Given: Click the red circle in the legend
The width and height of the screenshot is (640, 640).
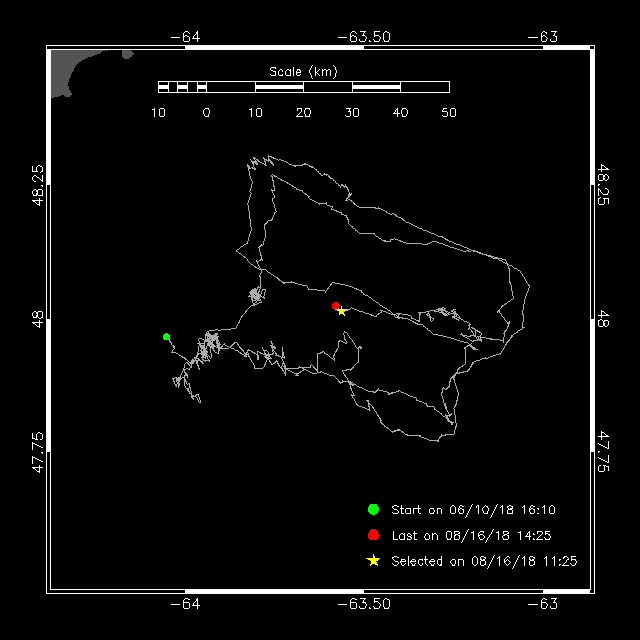Looking at the screenshot, I should click(x=373, y=535).
